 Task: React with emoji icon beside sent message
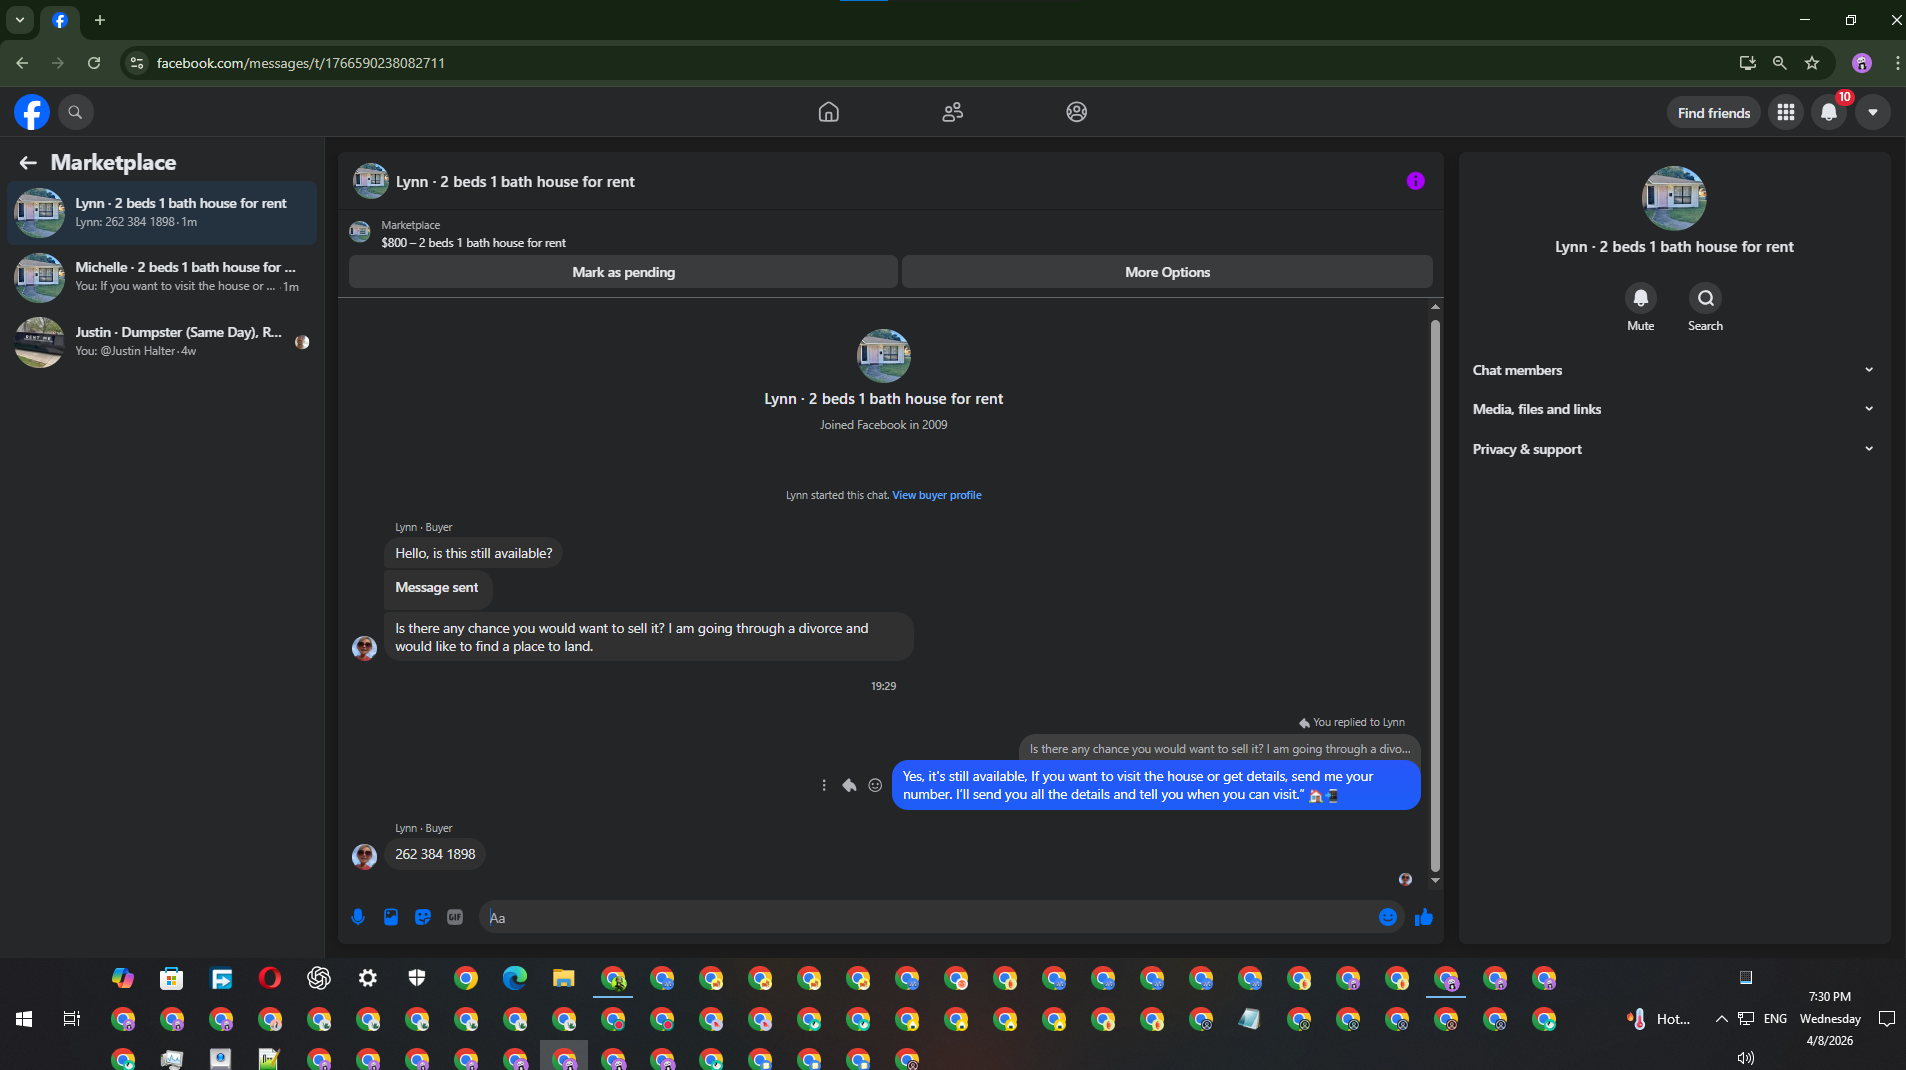pos(875,785)
